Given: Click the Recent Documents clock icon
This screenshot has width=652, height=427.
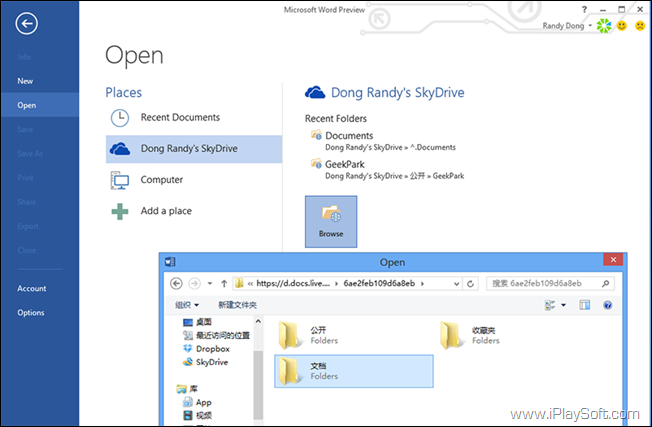Looking at the screenshot, I should (x=120, y=118).
